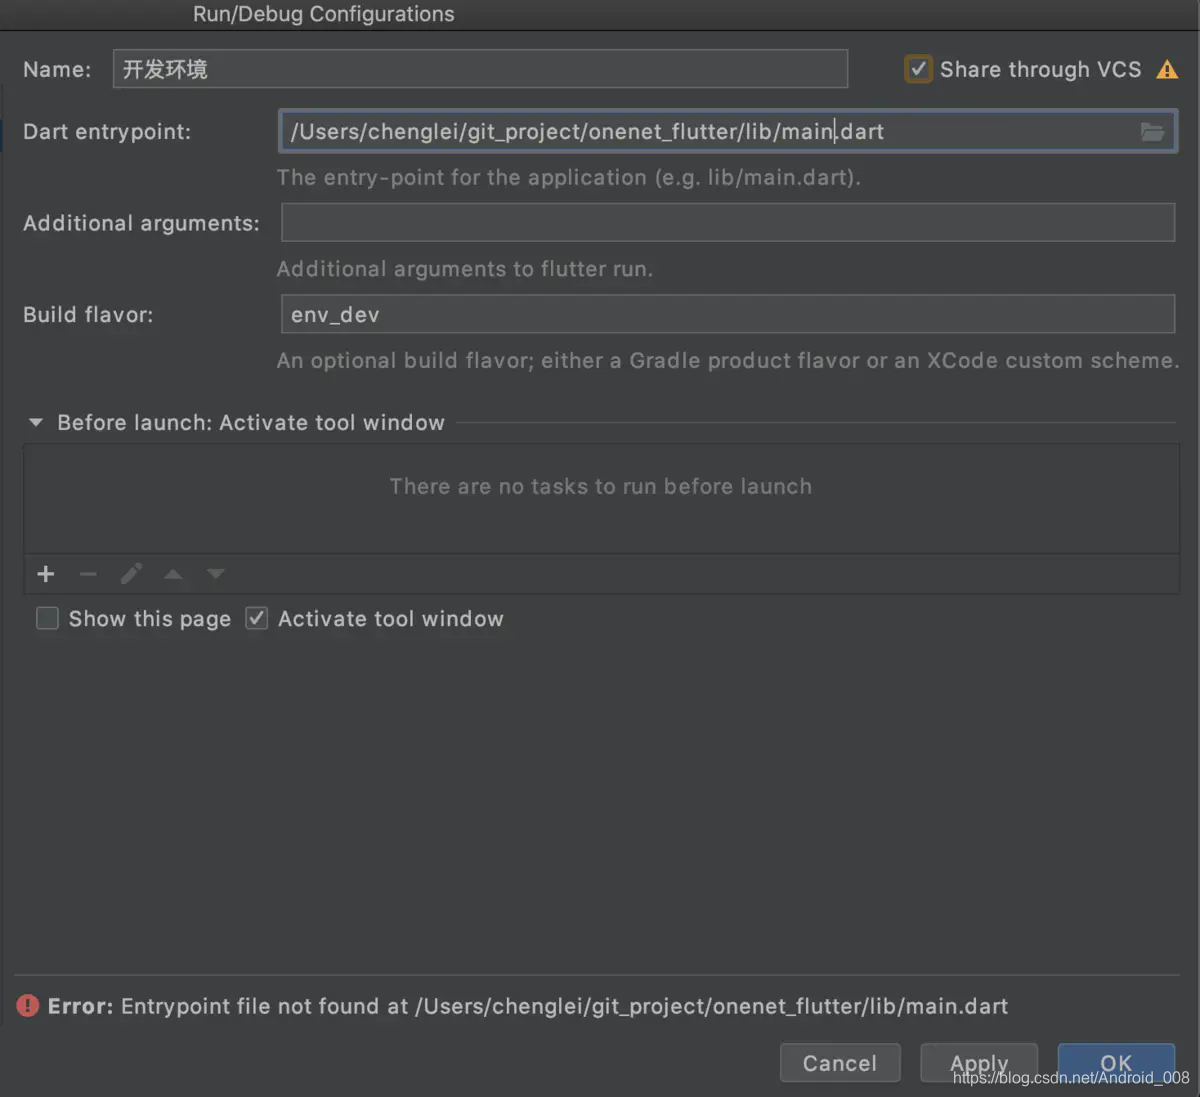Click the Run/Debug Configurations title text
This screenshot has width=1200, height=1097.
[324, 14]
